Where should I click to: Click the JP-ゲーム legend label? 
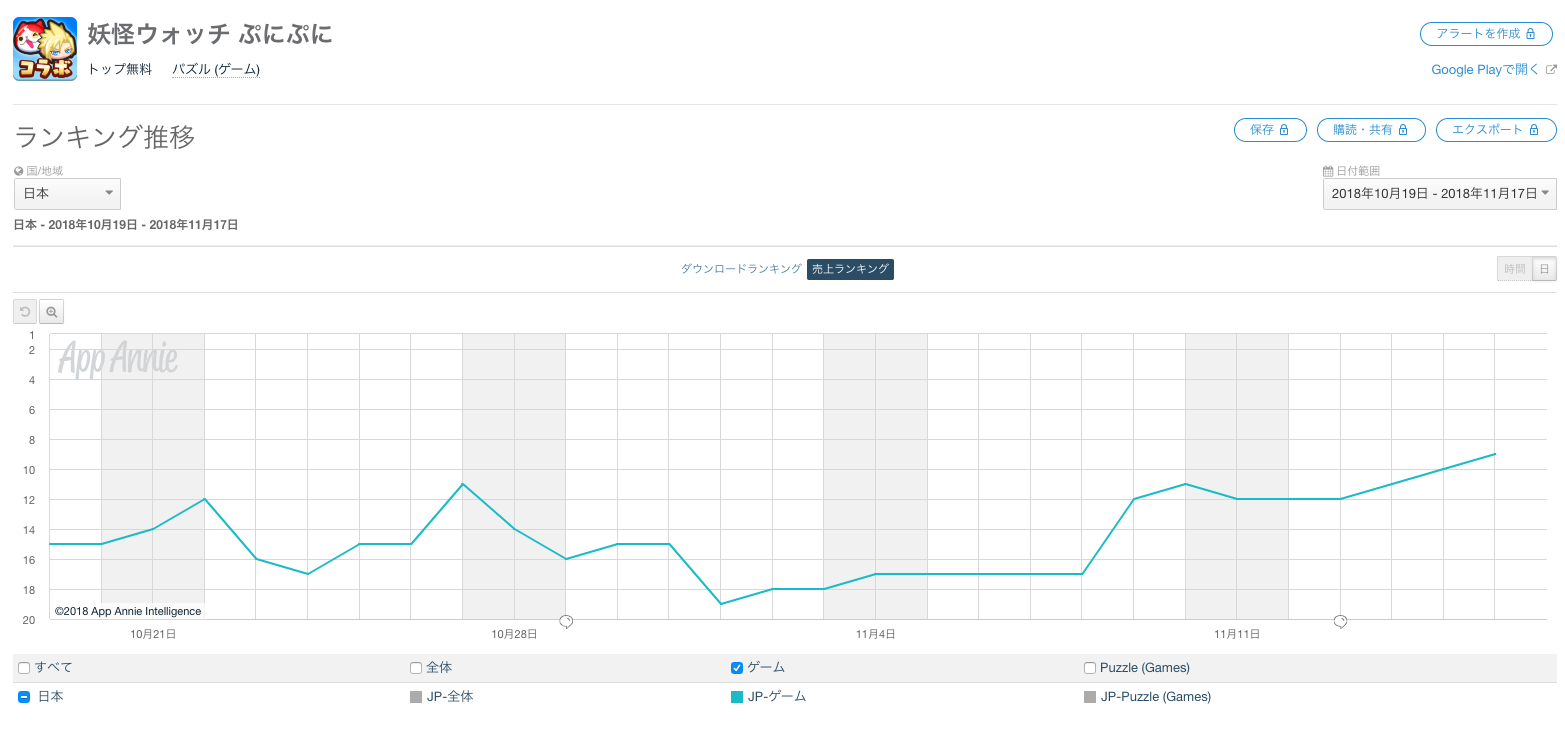(777, 697)
